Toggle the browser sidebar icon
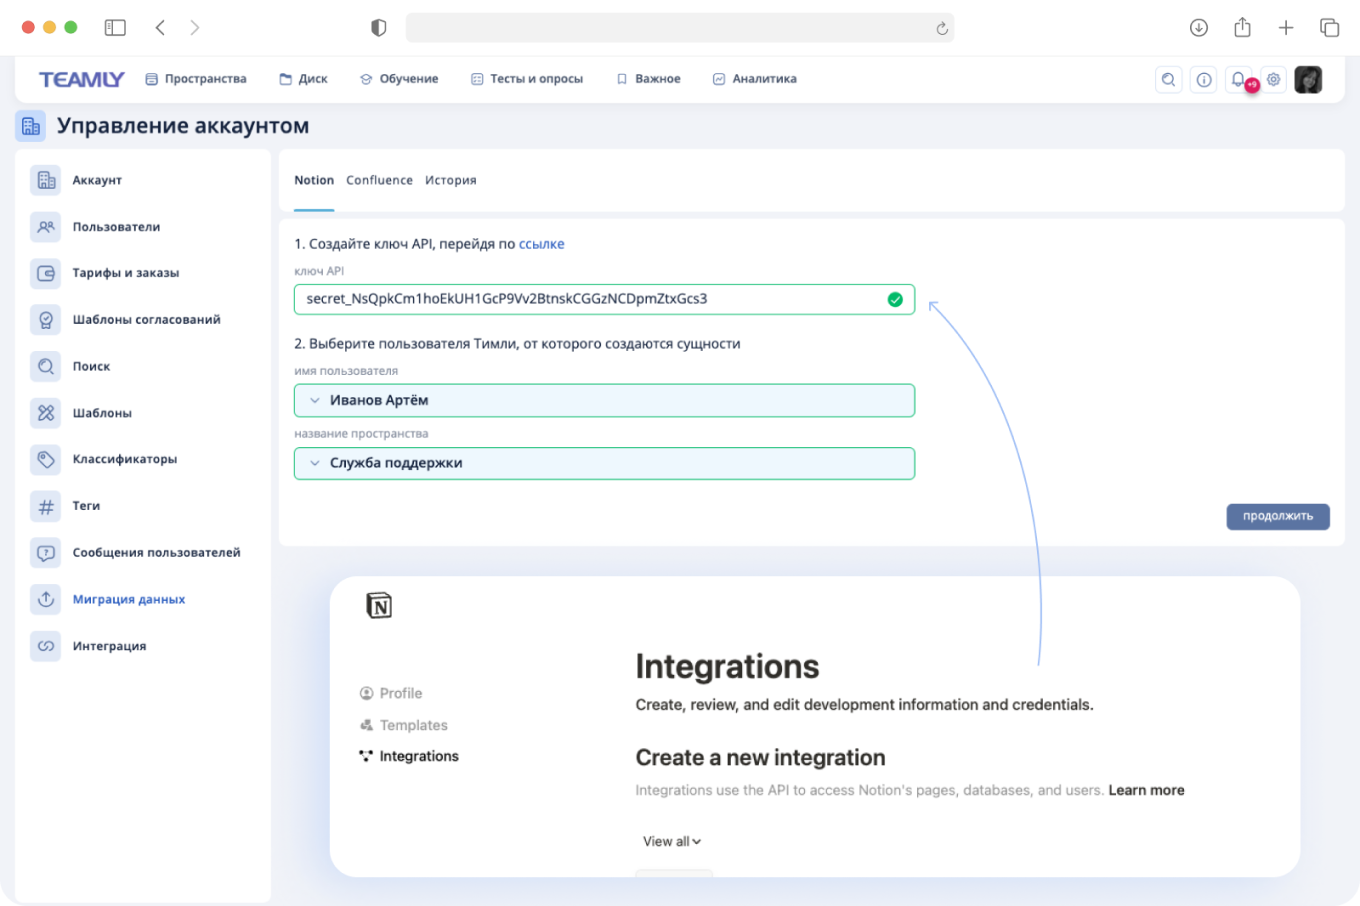 (x=115, y=28)
